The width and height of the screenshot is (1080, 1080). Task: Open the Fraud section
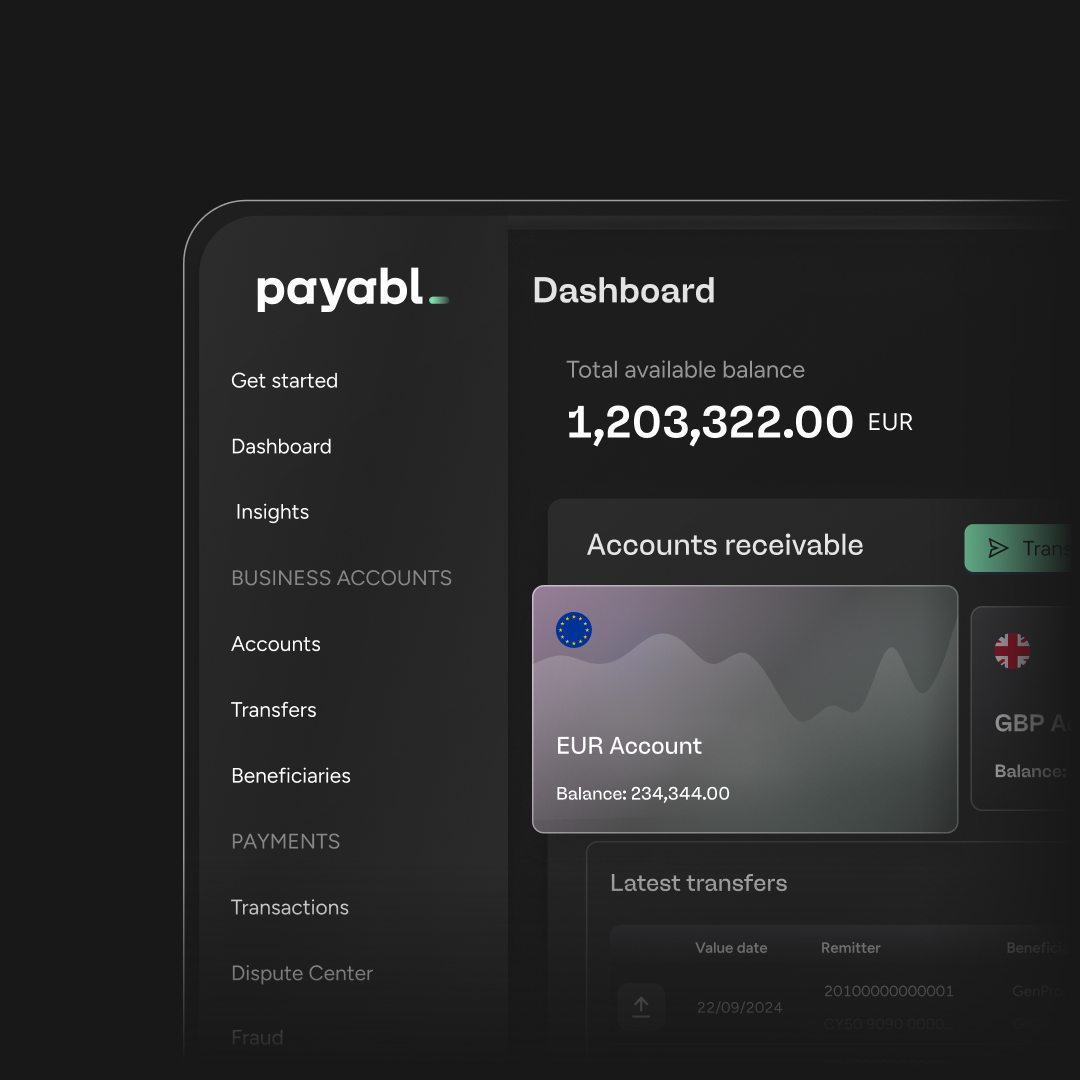point(257,1037)
